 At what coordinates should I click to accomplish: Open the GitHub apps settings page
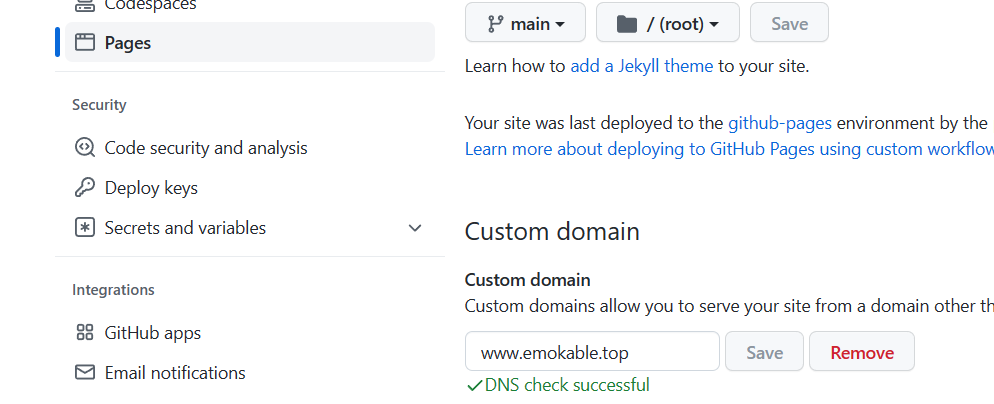(153, 333)
